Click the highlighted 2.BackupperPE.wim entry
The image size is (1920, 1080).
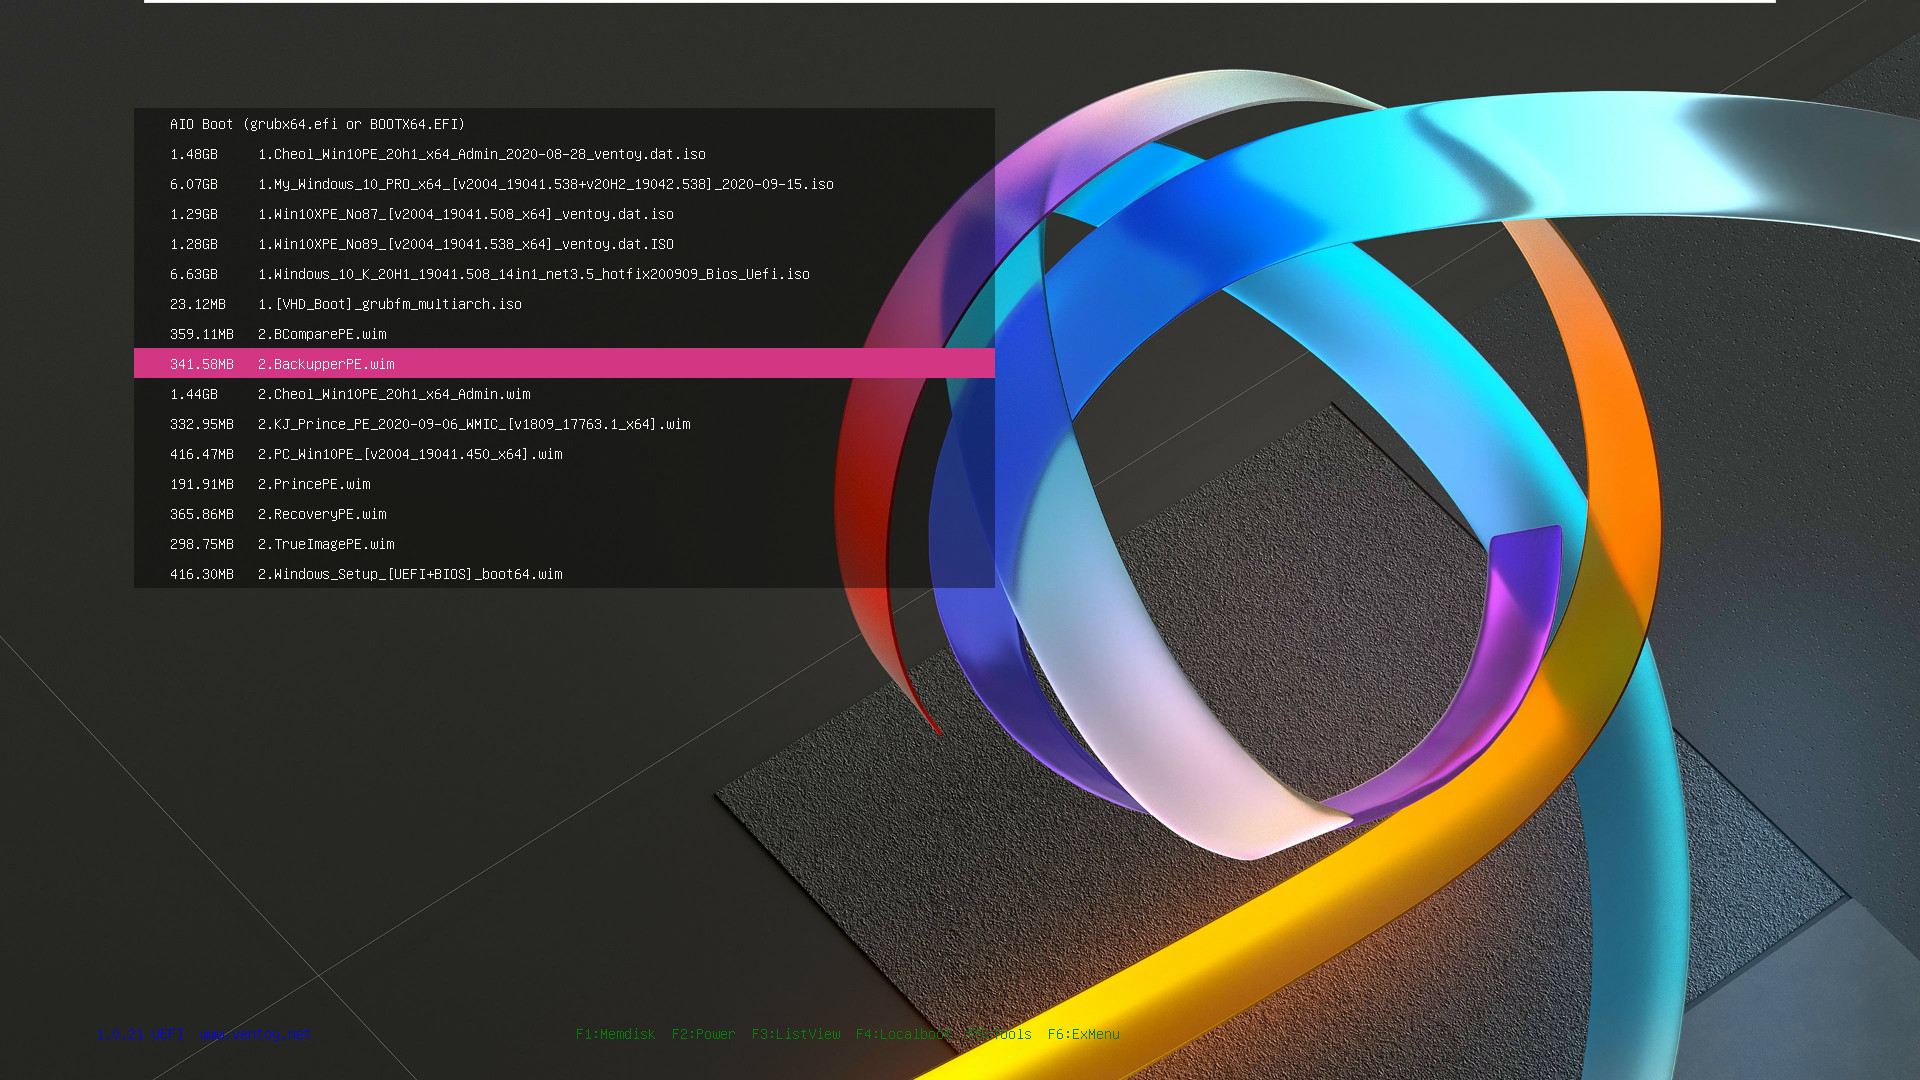564,364
